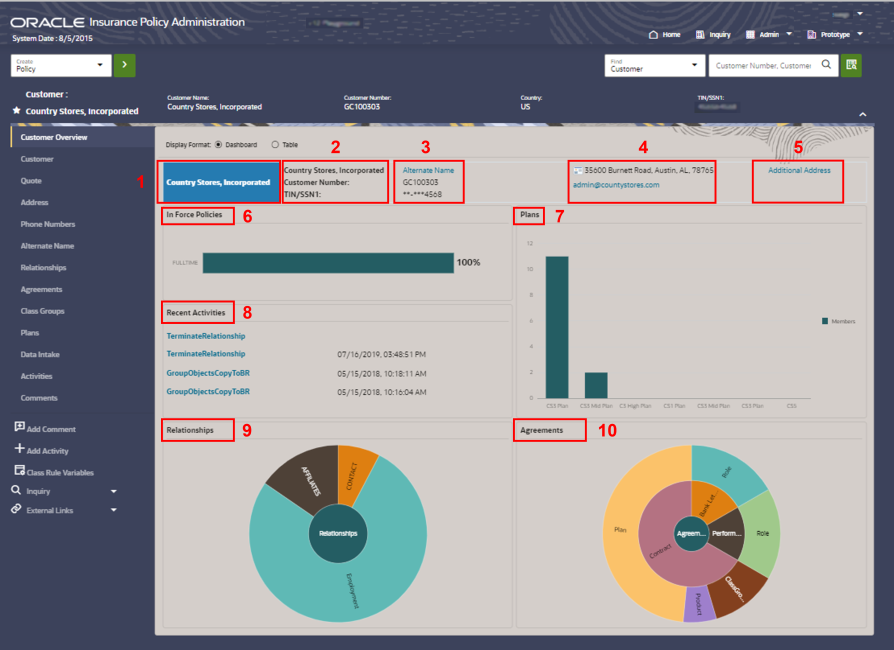Click the customer number search field
The height and width of the screenshot is (650, 894).
(764, 66)
